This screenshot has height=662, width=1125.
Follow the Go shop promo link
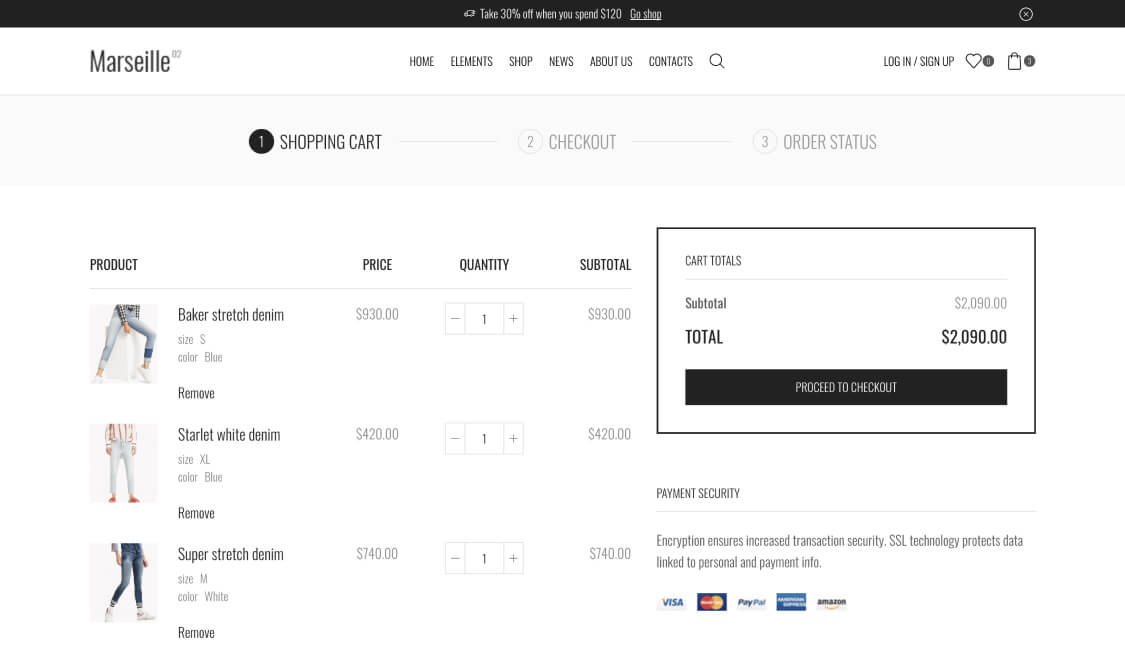click(x=645, y=14)
